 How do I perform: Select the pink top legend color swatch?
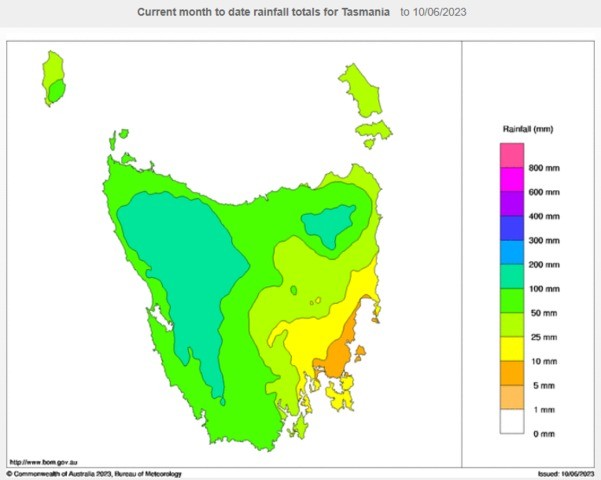(511, 155)
